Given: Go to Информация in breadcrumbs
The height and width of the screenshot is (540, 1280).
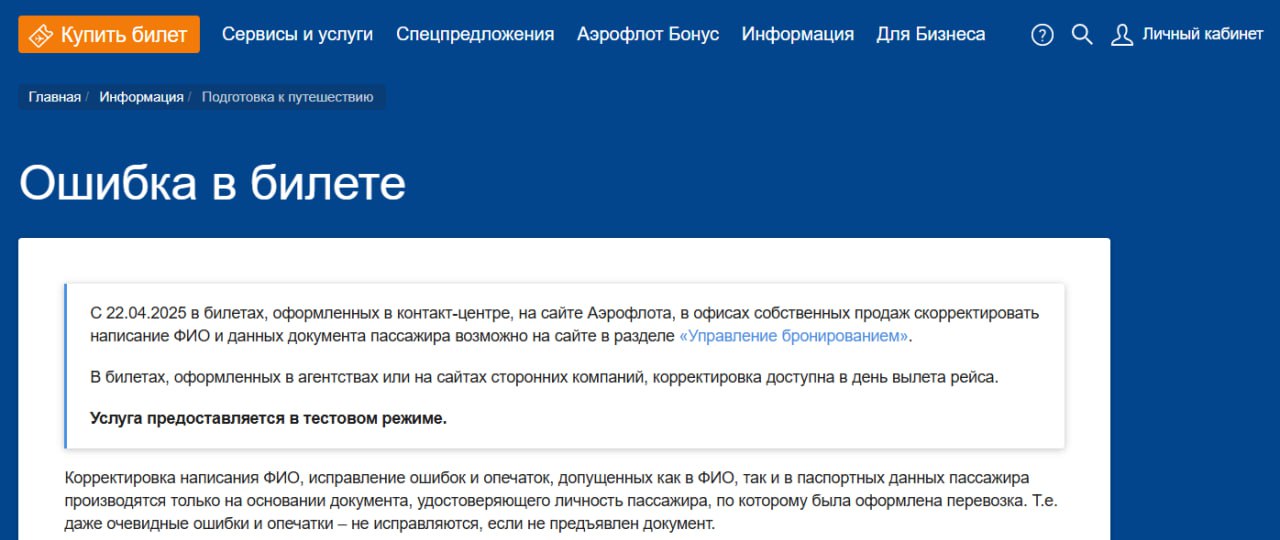Looking at the screenshot, I should coord(141,97).
